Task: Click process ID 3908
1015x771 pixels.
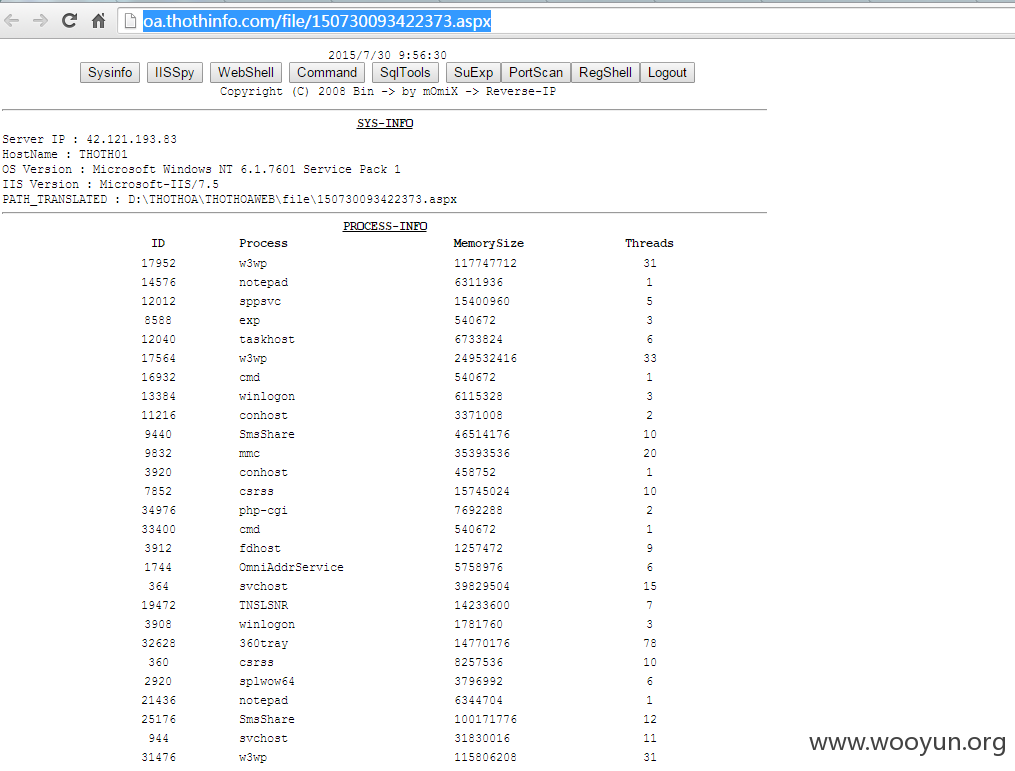Action: pos(159,624)
